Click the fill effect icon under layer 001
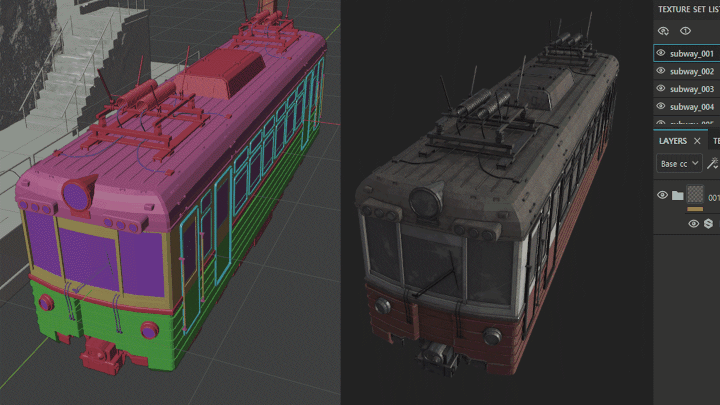The image size is (720, 405). coord(708,224)
